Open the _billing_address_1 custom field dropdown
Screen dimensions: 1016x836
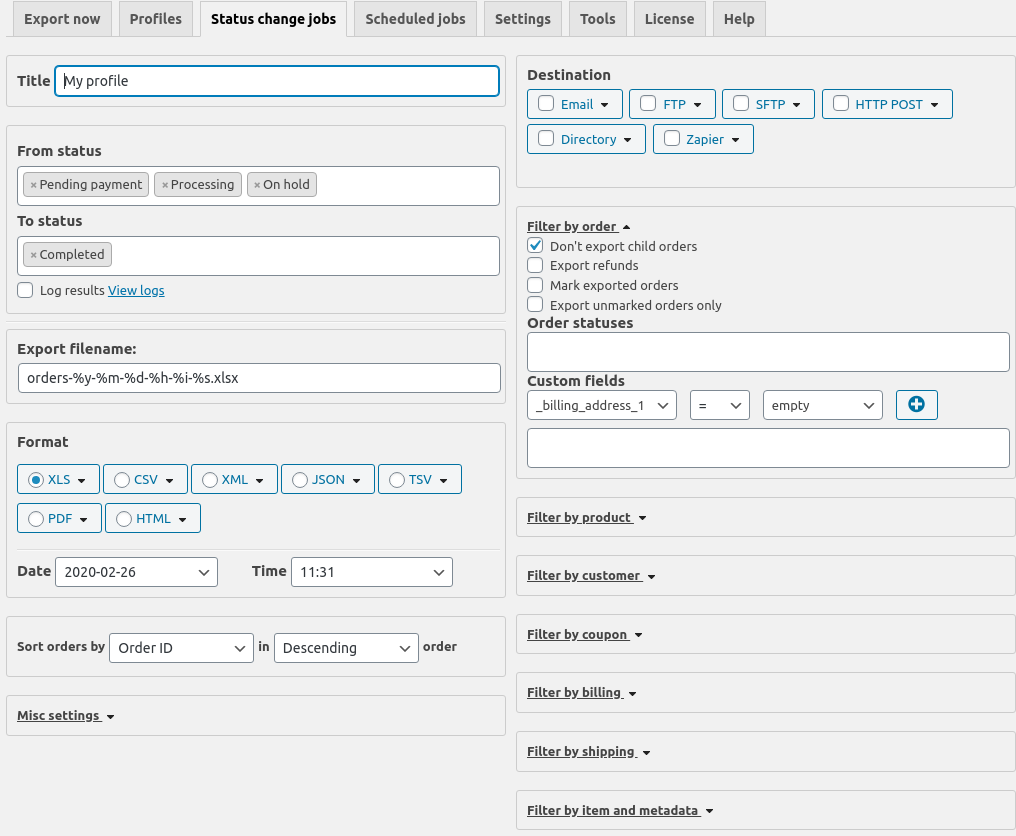[602, 405]
